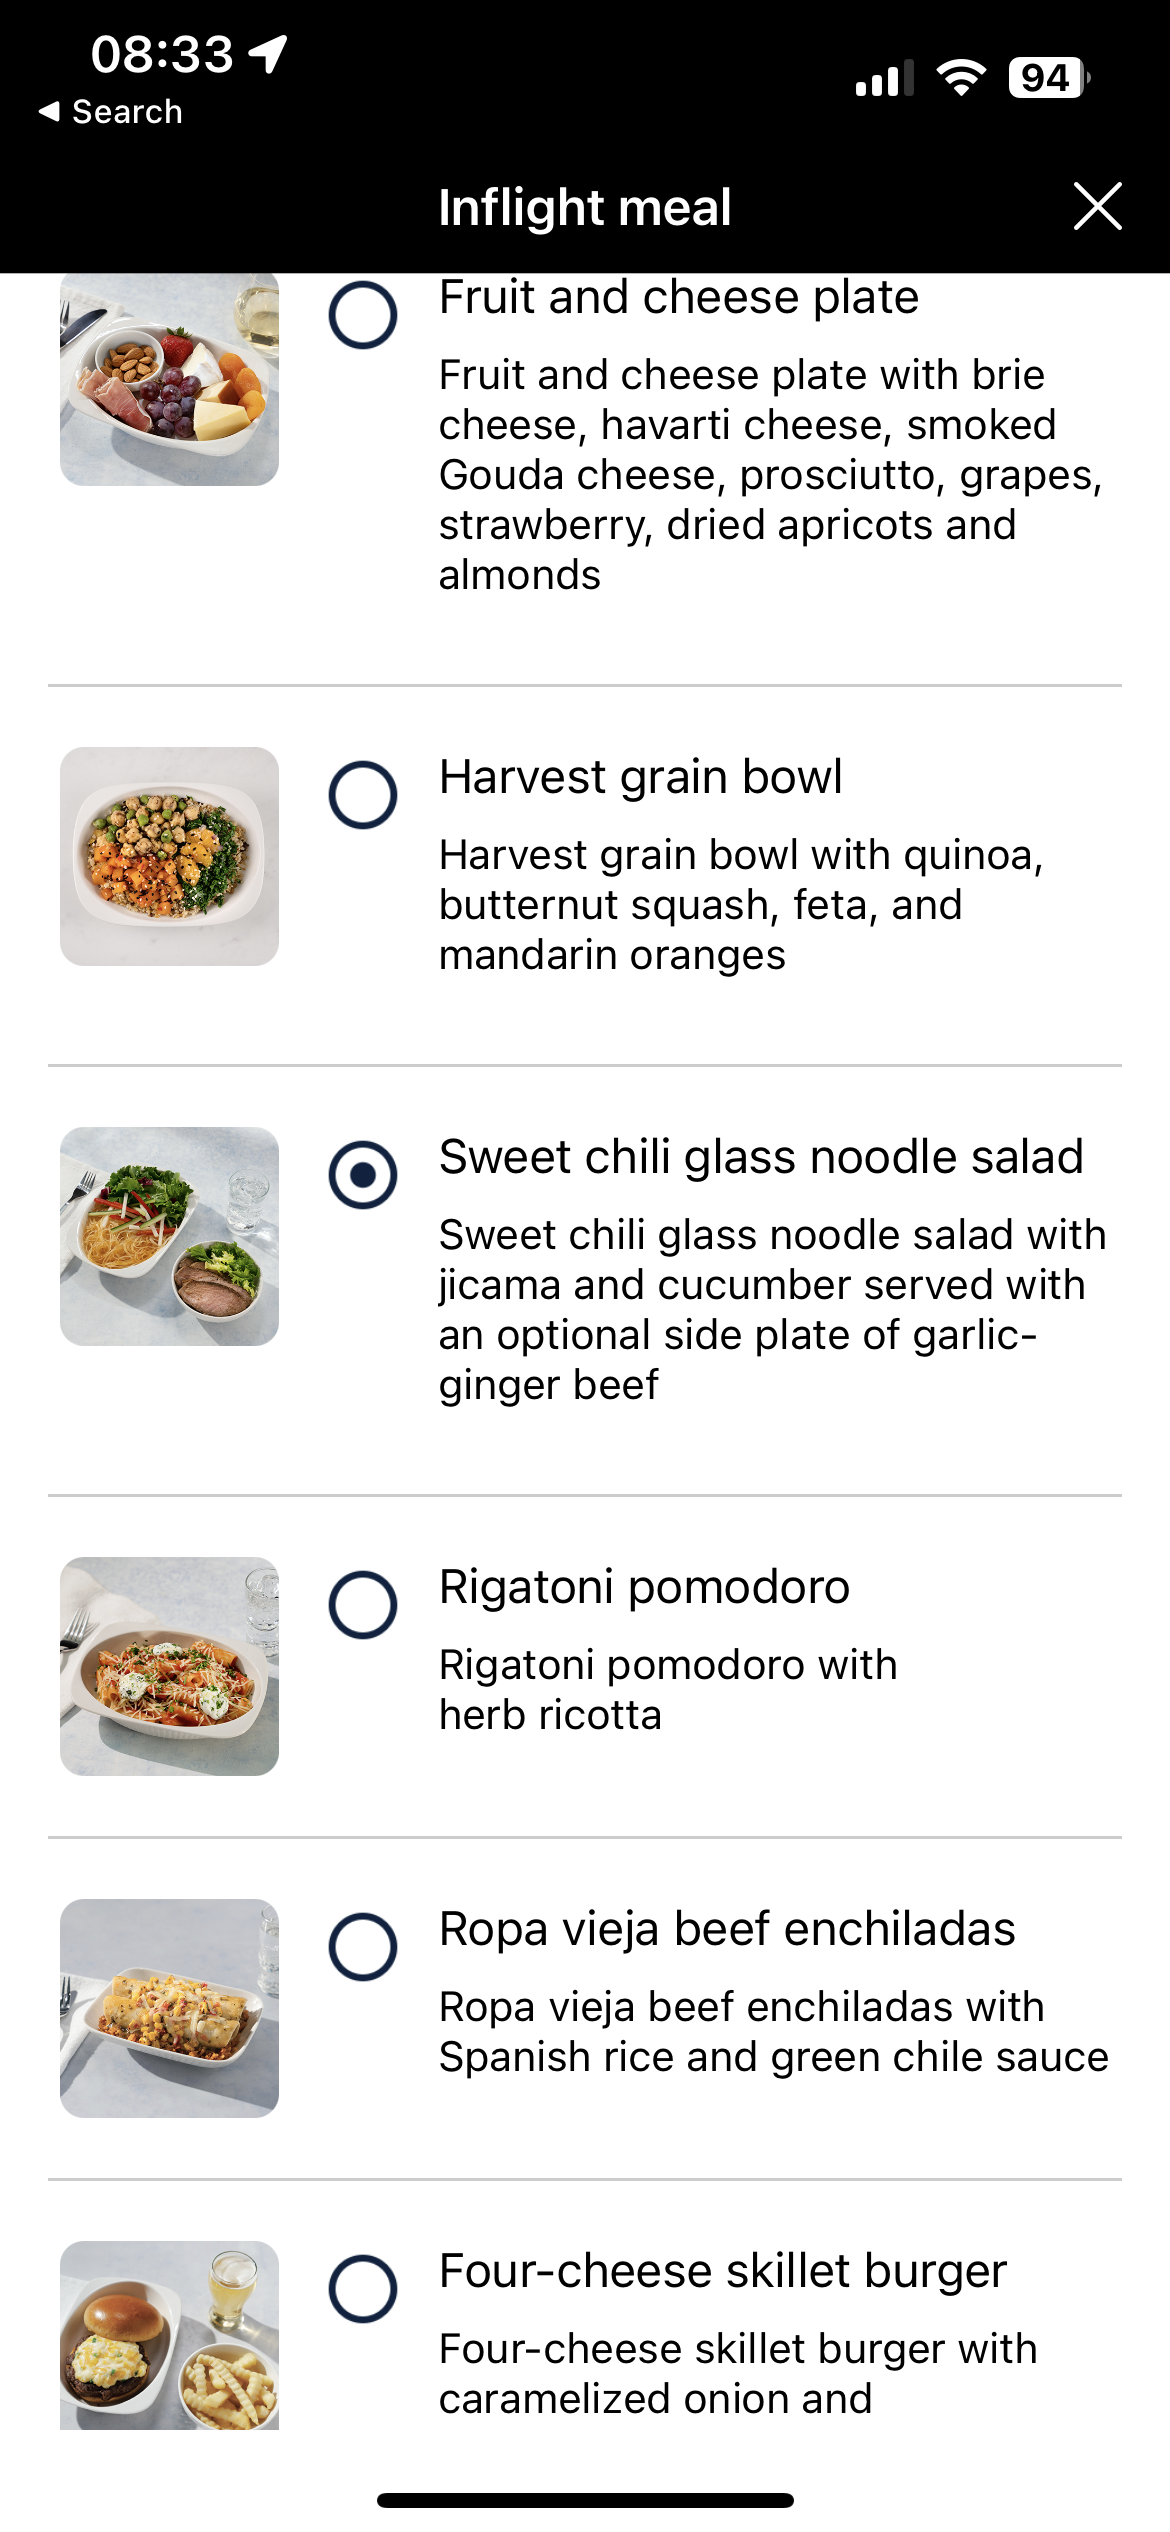Choose Four-cheese skillet burger radio button
The image size is (1170, 2532).
coord(363,2288)
